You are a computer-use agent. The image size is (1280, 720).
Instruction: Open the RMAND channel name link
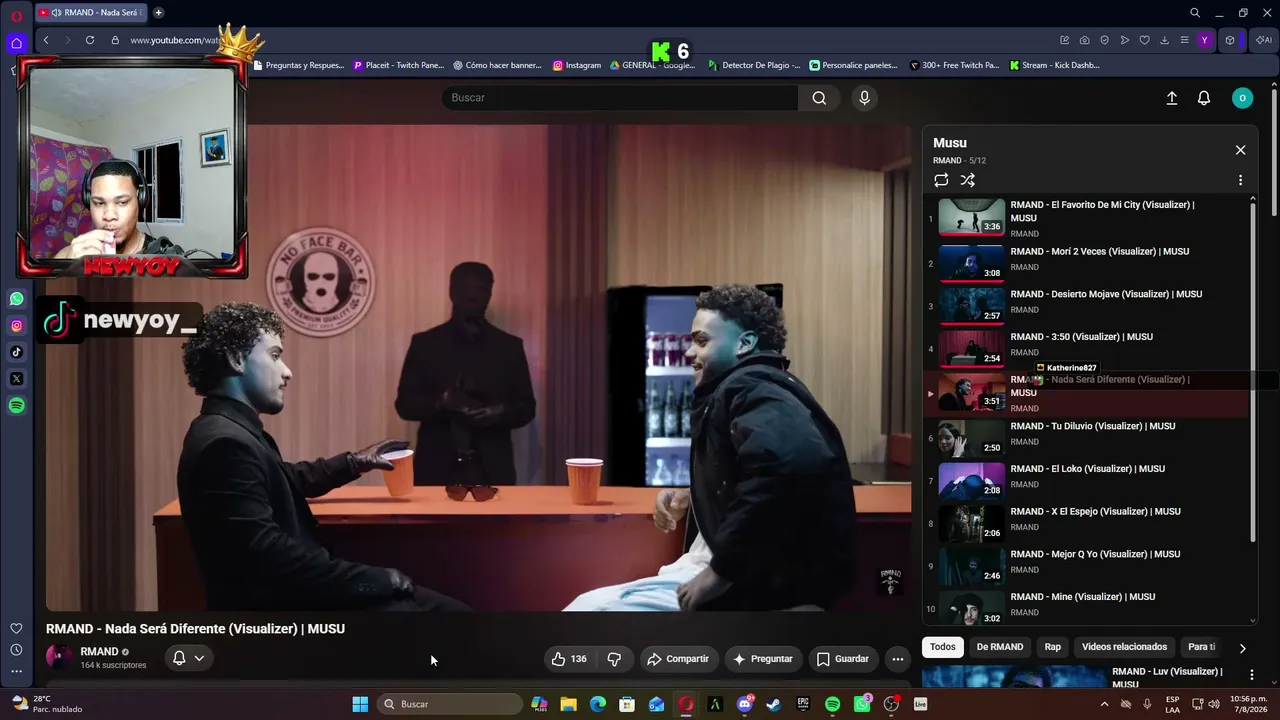(x=99, y=652)
